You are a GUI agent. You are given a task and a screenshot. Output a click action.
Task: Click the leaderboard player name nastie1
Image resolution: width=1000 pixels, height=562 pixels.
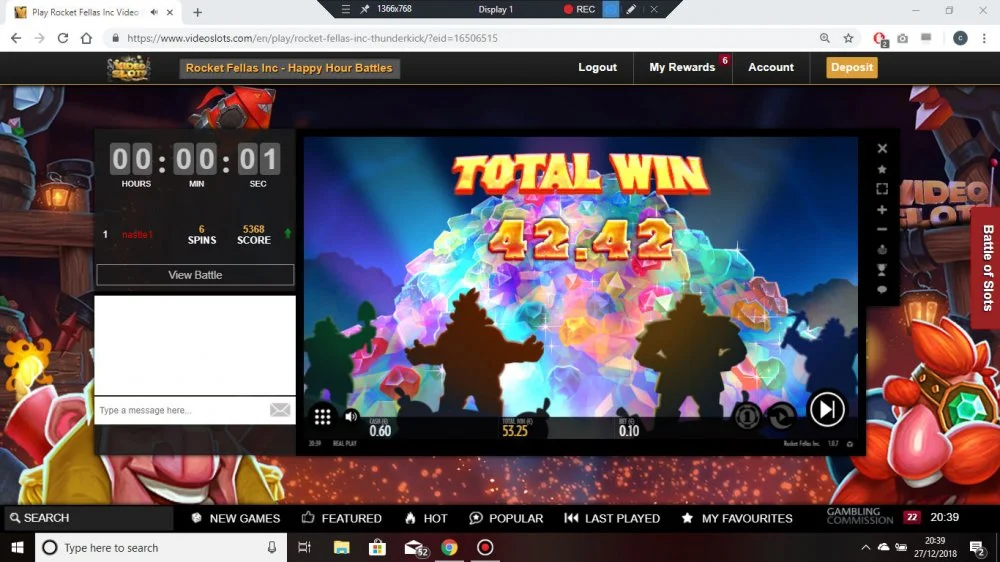pos(137,235)
